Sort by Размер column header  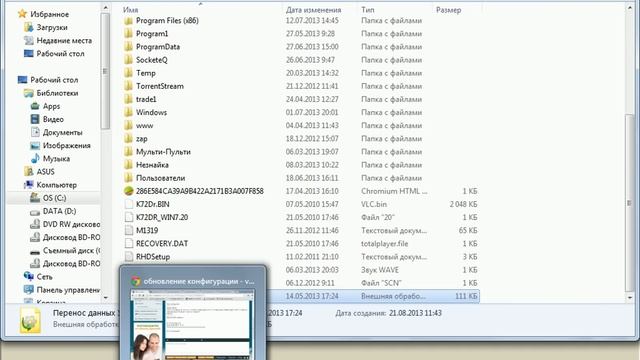[449, 10]
